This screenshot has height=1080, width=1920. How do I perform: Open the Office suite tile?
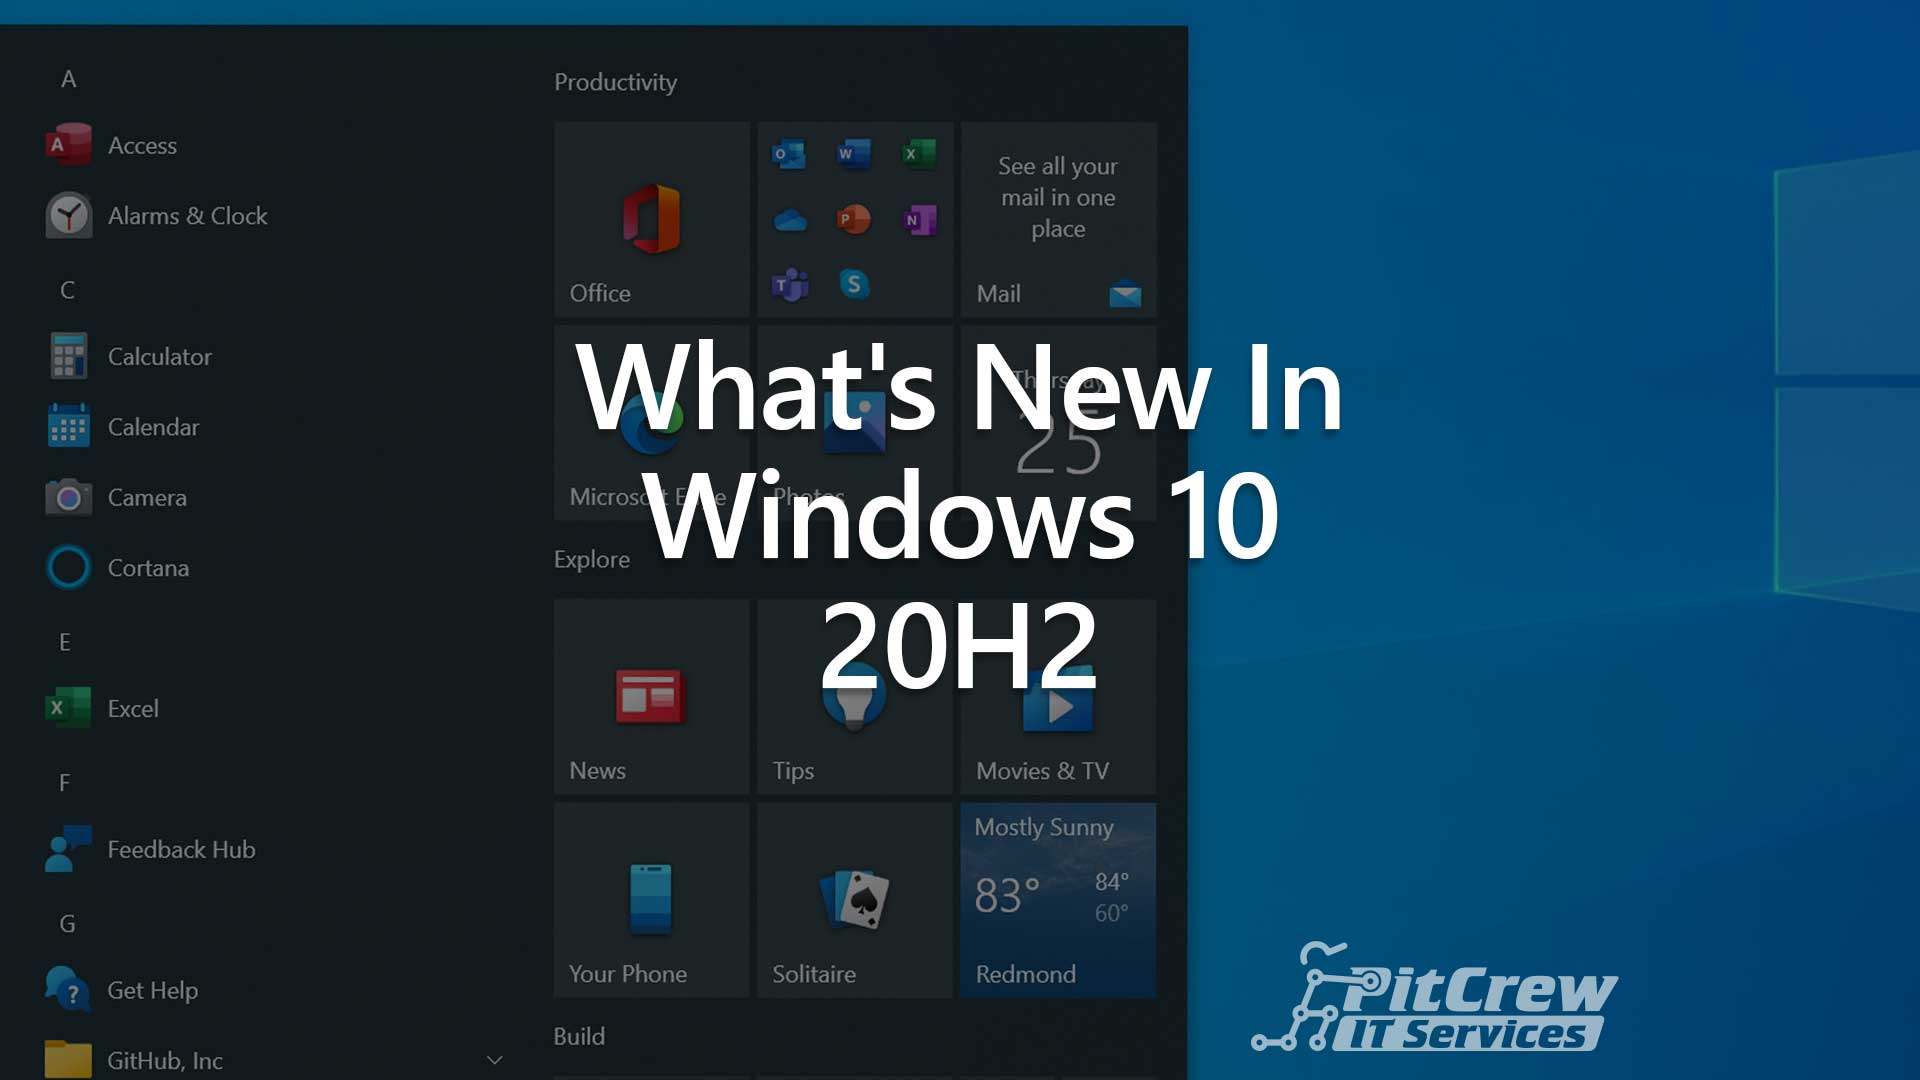(x=649, y=216)
